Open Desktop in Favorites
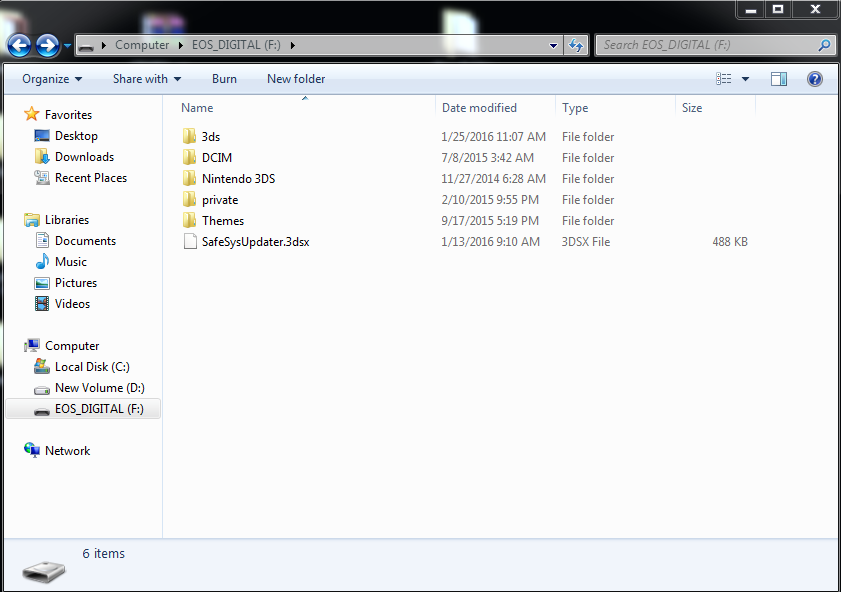The height and width of the screenshot is (592, 841). [x=76, y=136]
